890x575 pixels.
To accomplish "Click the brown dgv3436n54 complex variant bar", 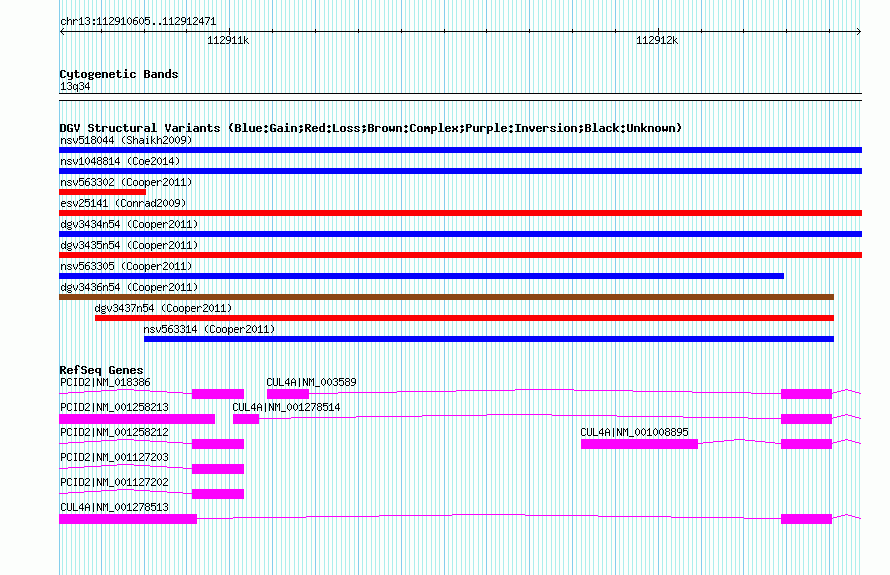I will 446,297.
